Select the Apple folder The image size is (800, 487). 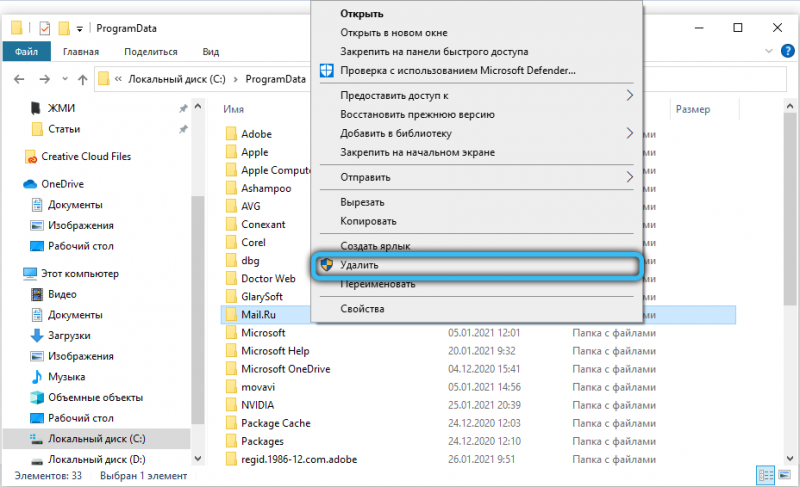click(255, 152)
